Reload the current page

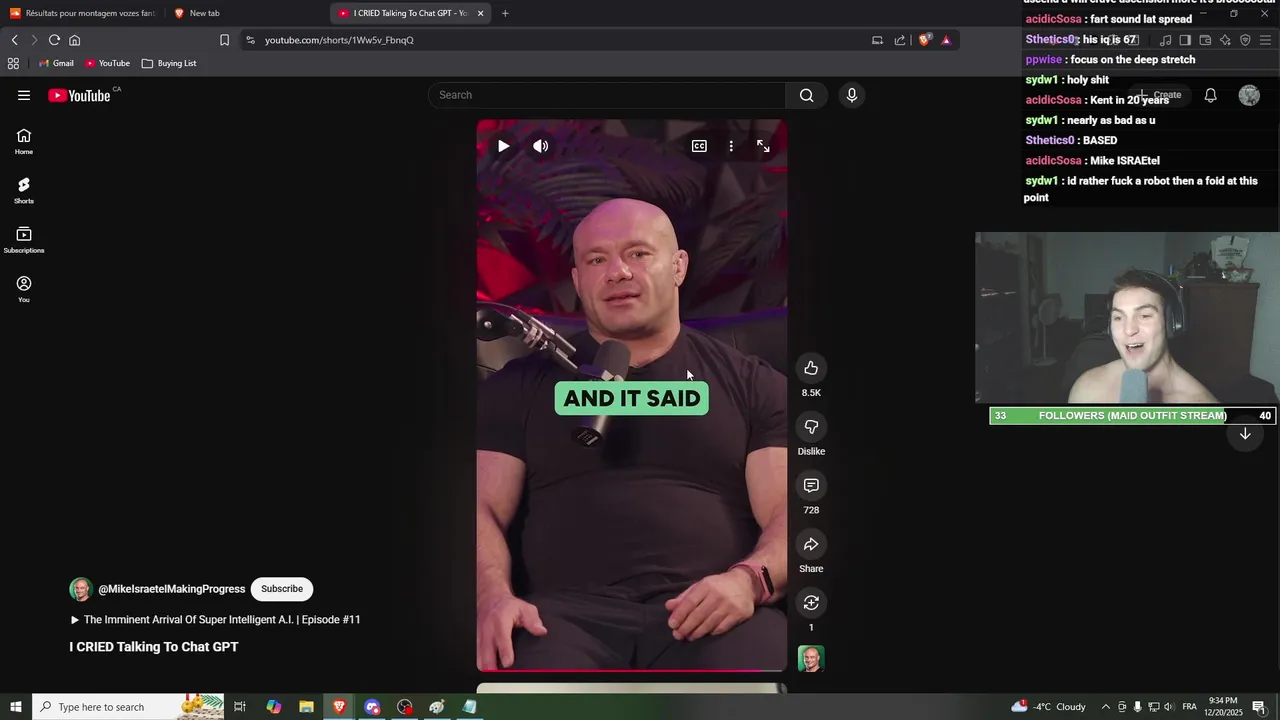tap(54, 40)
